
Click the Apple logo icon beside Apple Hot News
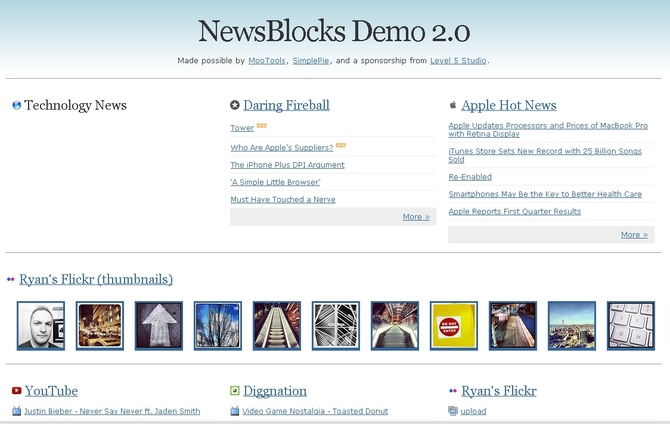click(x=453, y=105)
